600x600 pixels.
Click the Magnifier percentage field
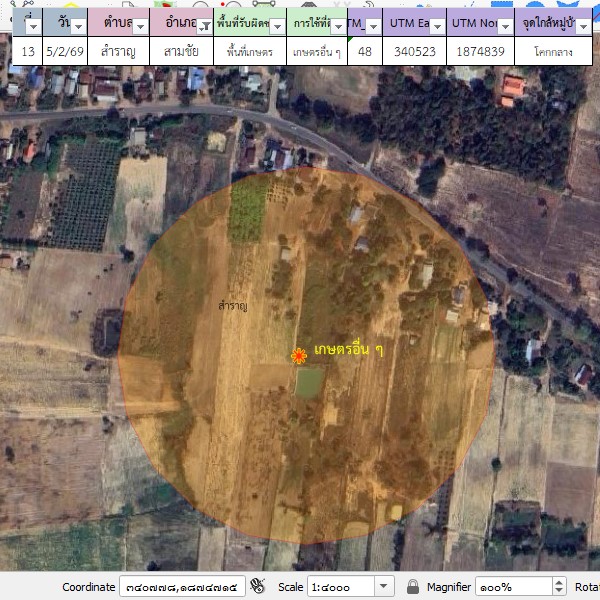pyautogui.click(x=510, y=587)
